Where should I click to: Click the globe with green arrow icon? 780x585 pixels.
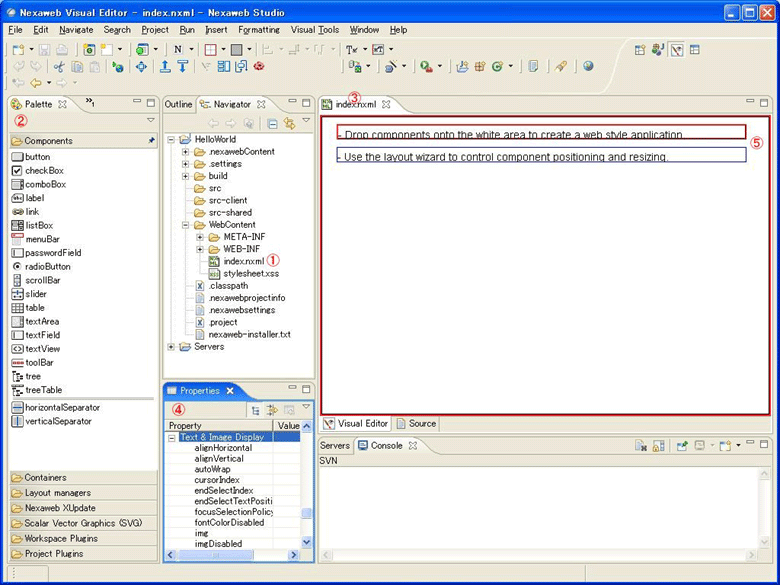118,67
